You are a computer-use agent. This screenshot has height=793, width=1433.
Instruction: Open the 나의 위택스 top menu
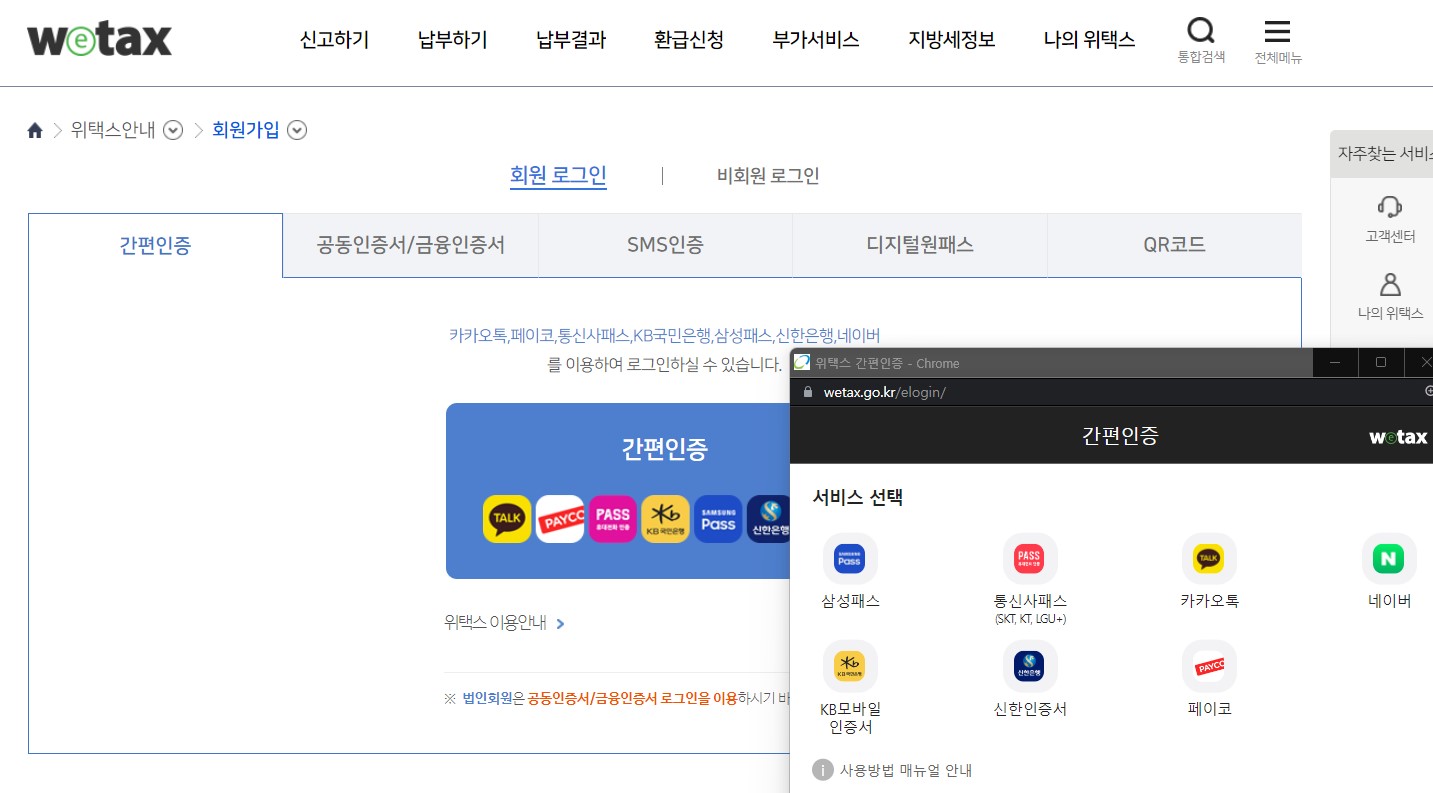click(1089, 40)
